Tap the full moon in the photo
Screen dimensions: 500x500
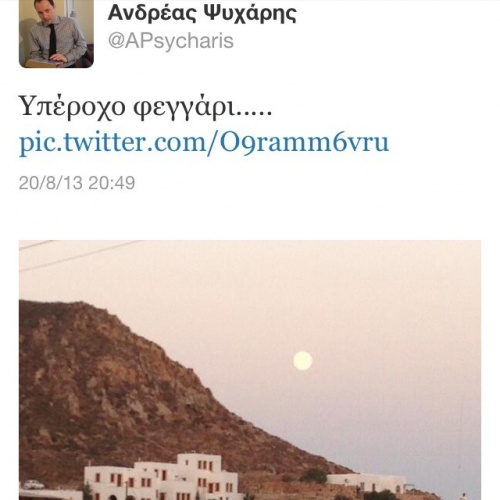[303, 361]
